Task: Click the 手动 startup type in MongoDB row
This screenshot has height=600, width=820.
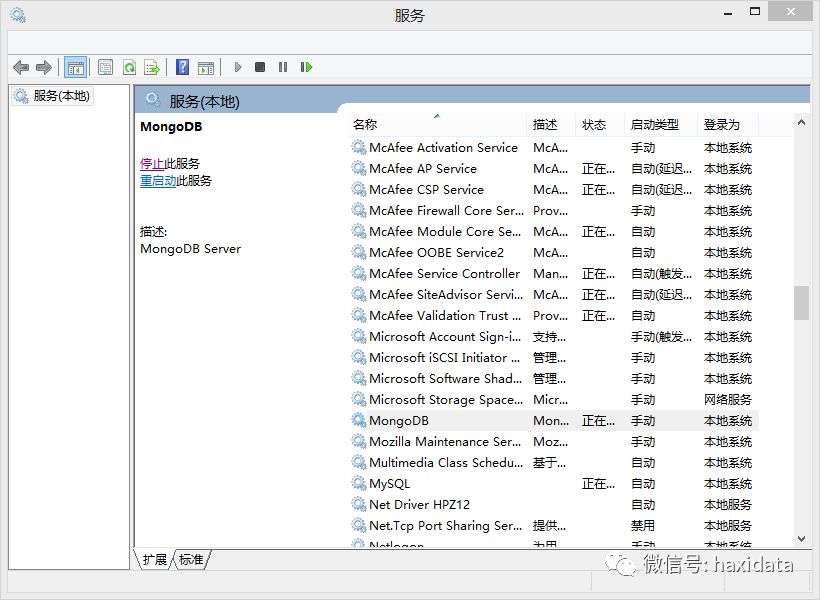Action: [643, 421]
